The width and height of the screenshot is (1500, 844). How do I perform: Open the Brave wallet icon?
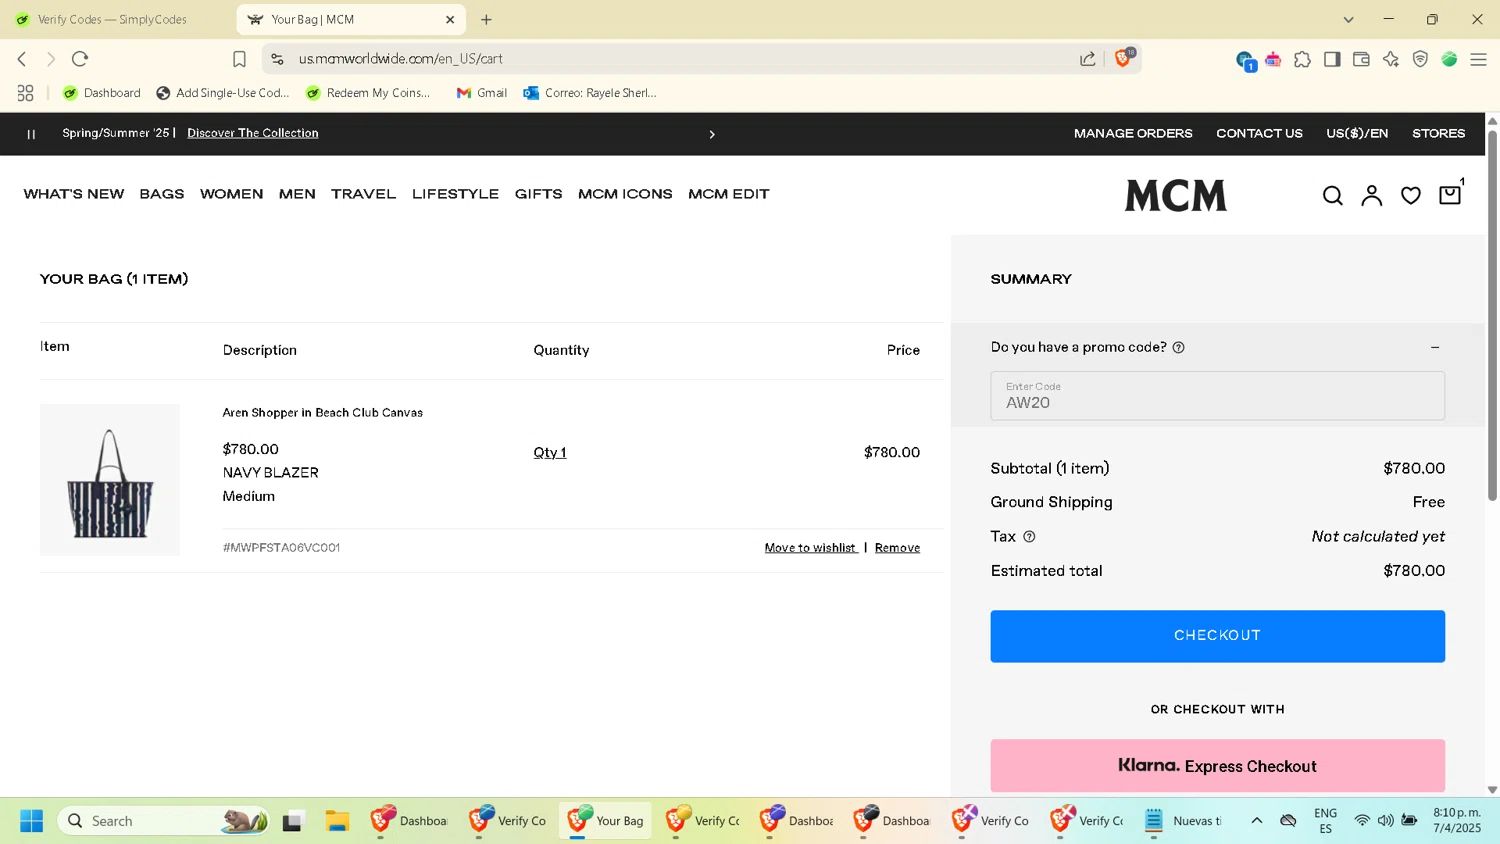(1361, 60)
